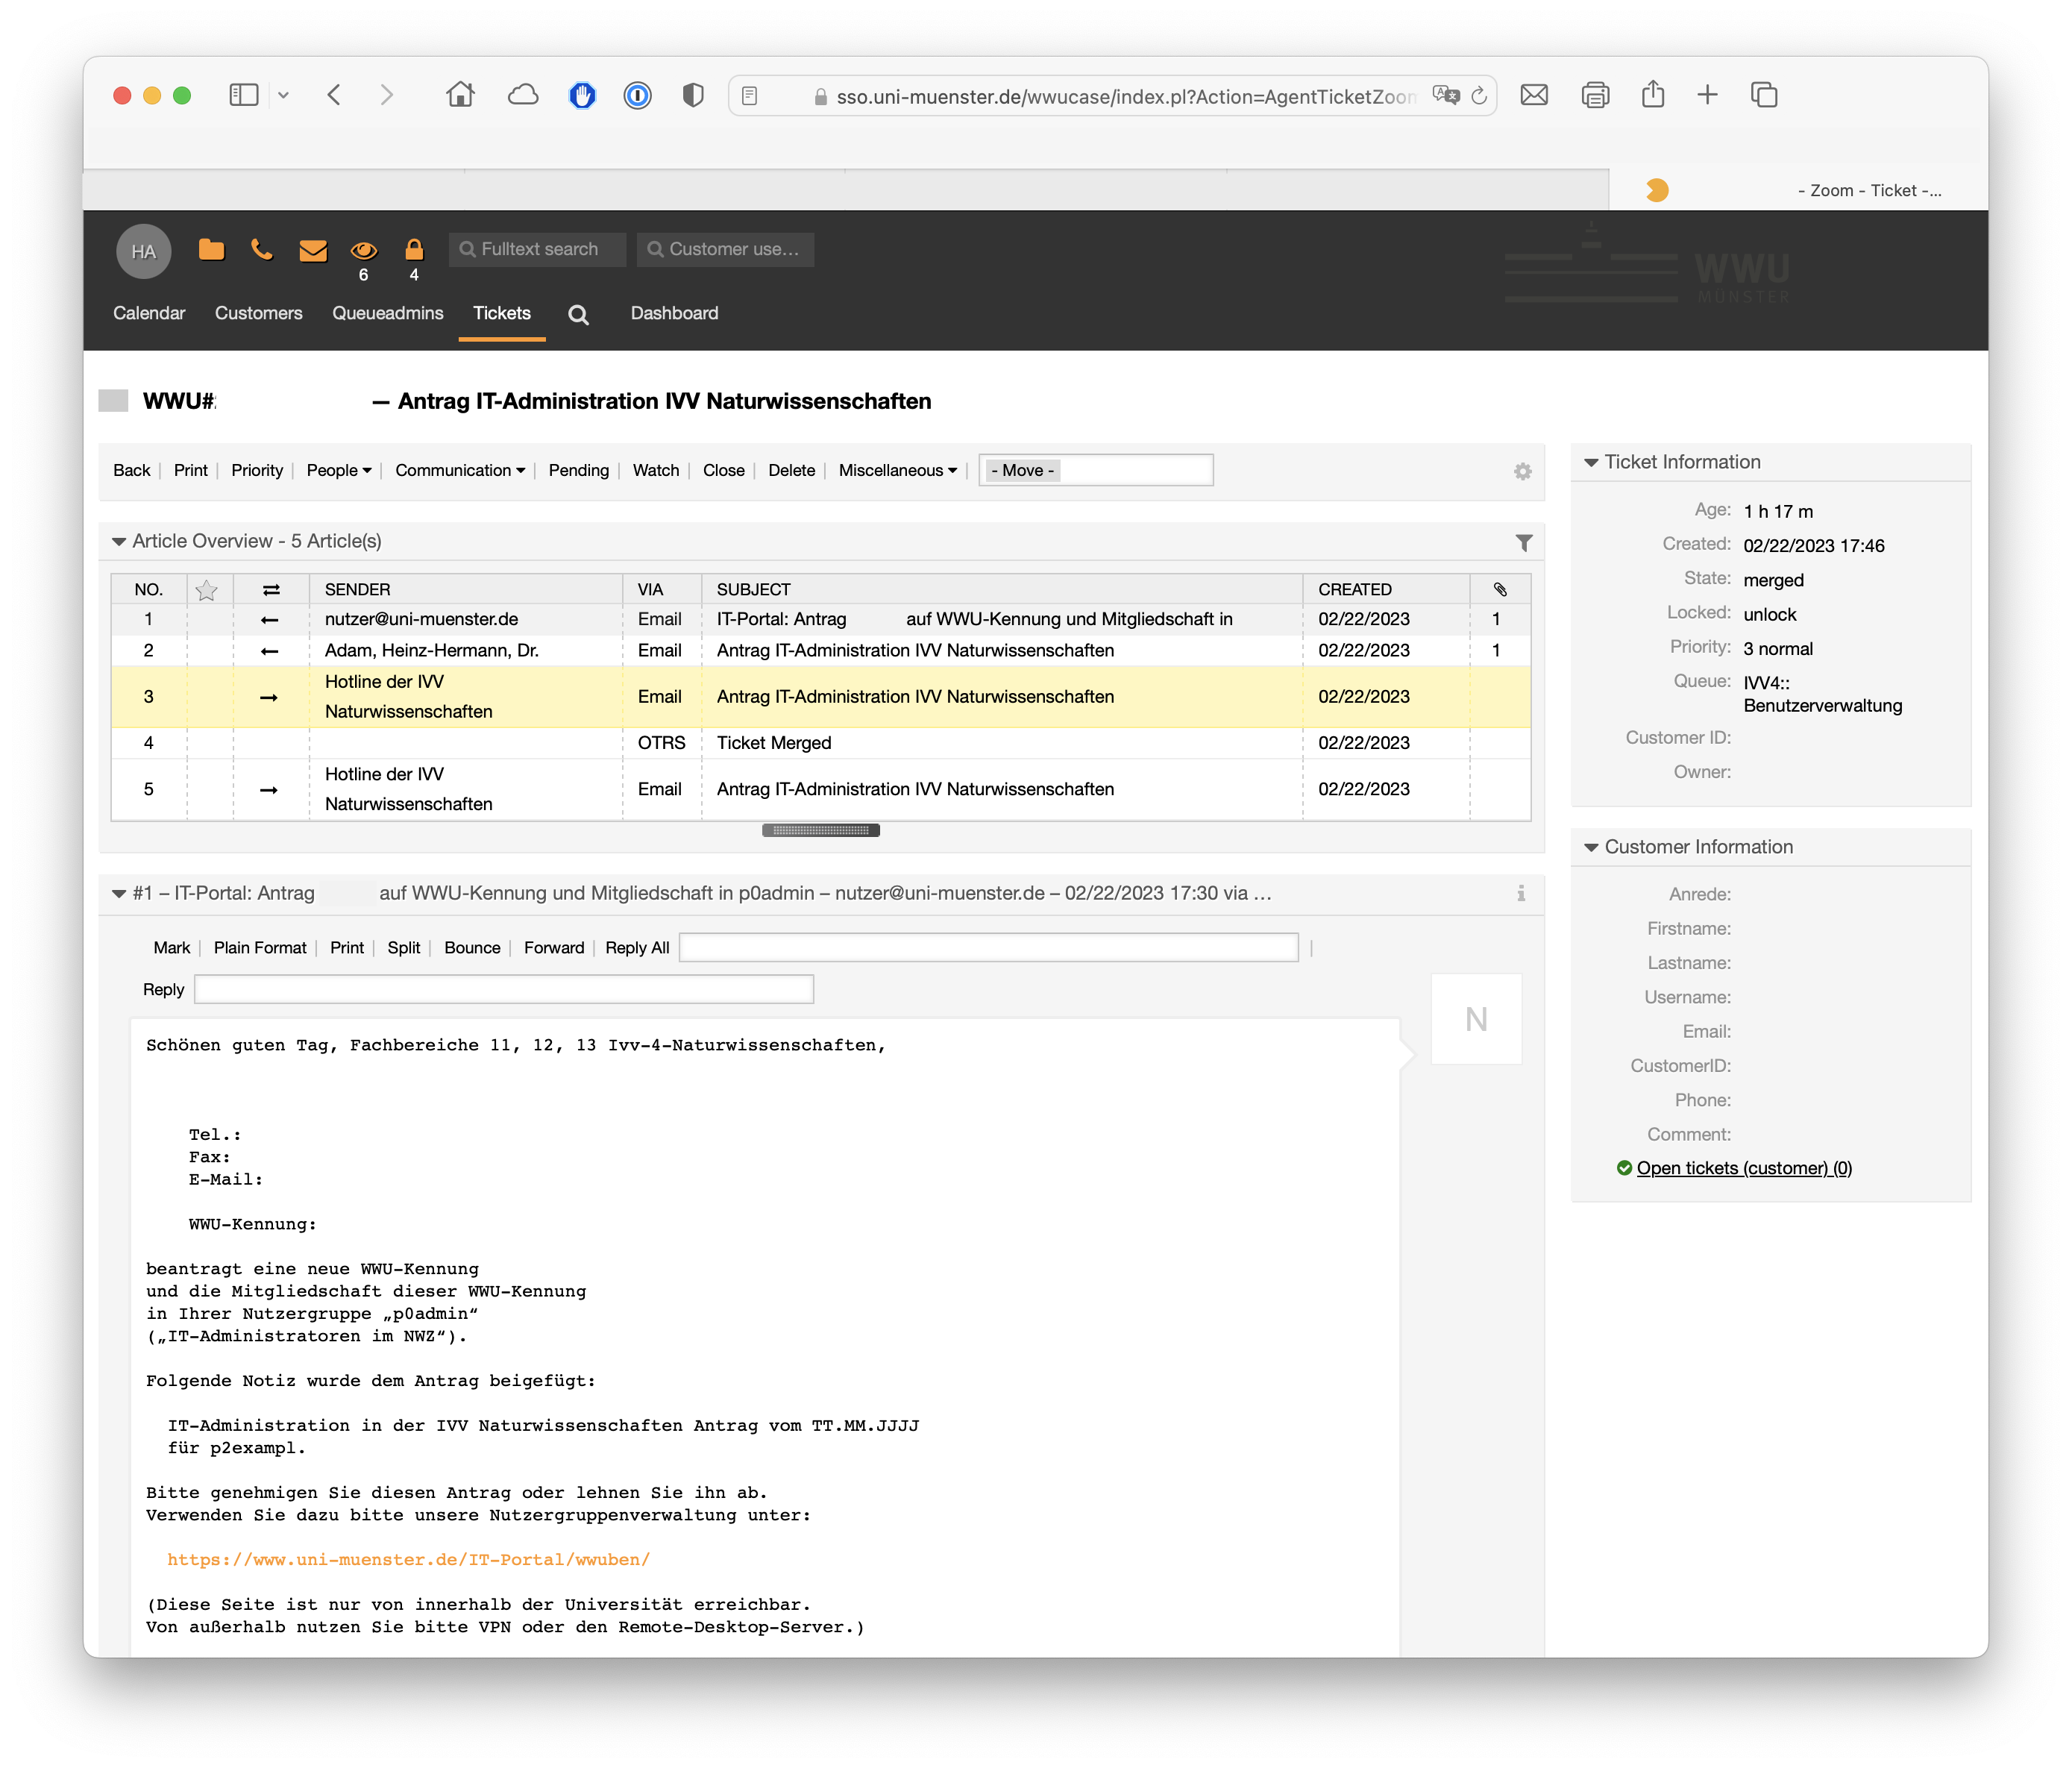This screenshot has height=1768, width=2072.
Task: Open the People dropdown menu
Action: [338, 470]
